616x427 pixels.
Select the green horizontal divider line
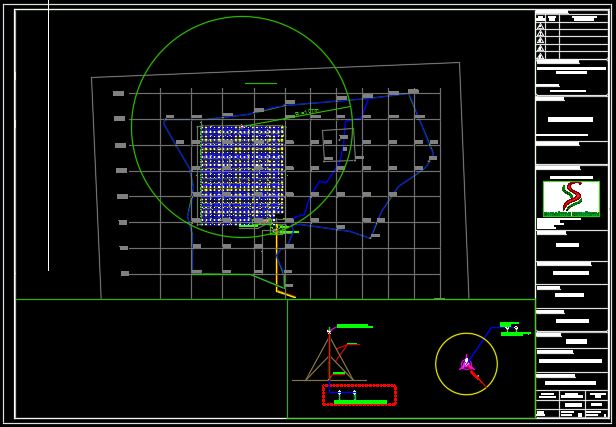pos(150,299)
